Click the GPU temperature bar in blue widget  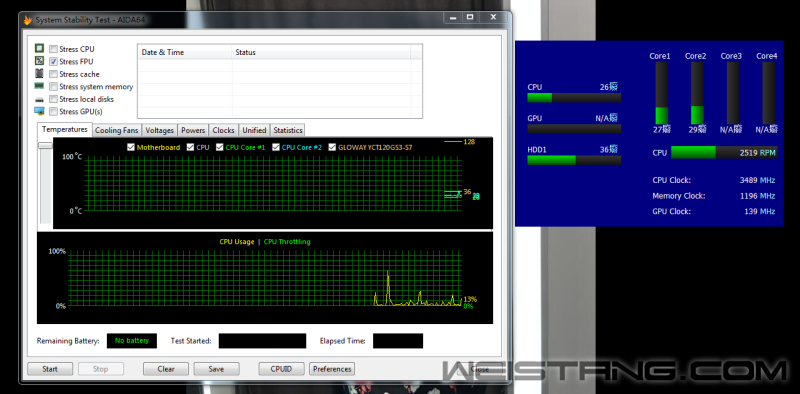pos(574,129)
